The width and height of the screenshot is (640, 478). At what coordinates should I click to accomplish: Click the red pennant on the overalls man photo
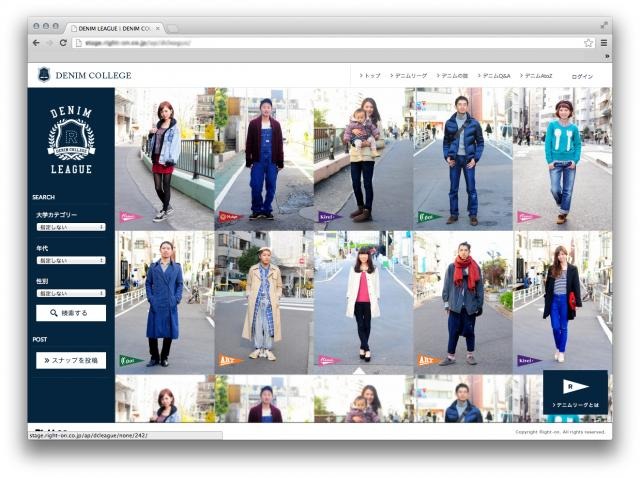[x=230, y=217]
